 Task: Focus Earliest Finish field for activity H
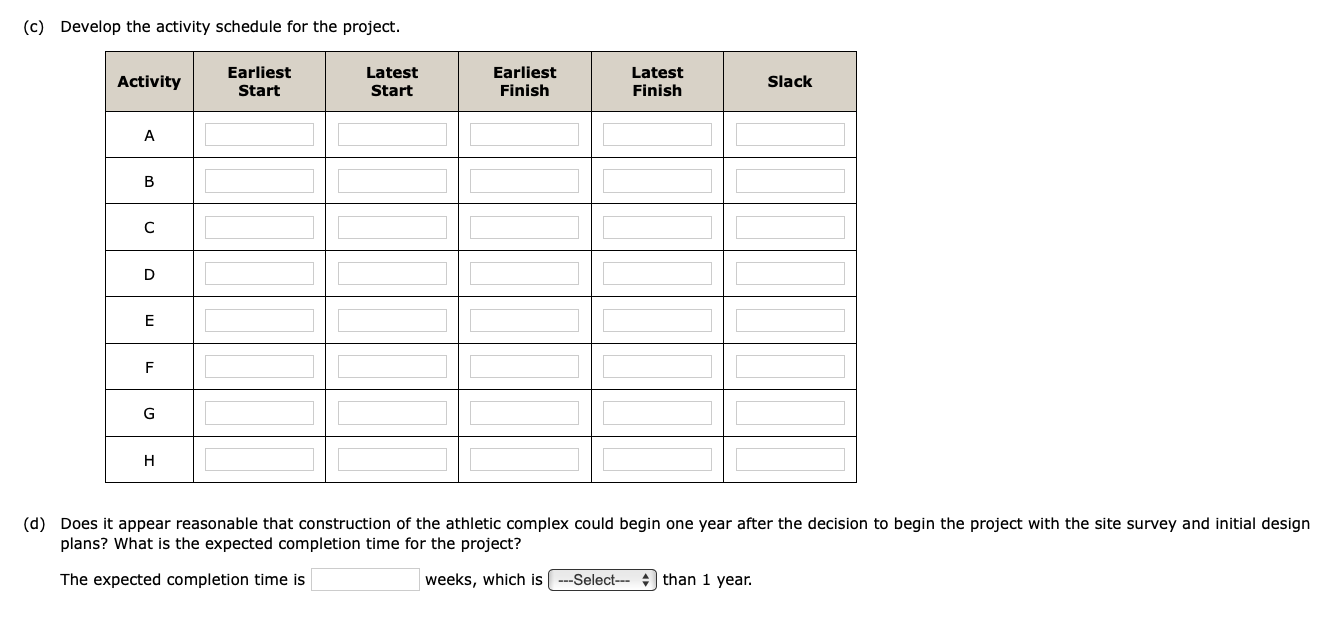[x=524, y=459]
